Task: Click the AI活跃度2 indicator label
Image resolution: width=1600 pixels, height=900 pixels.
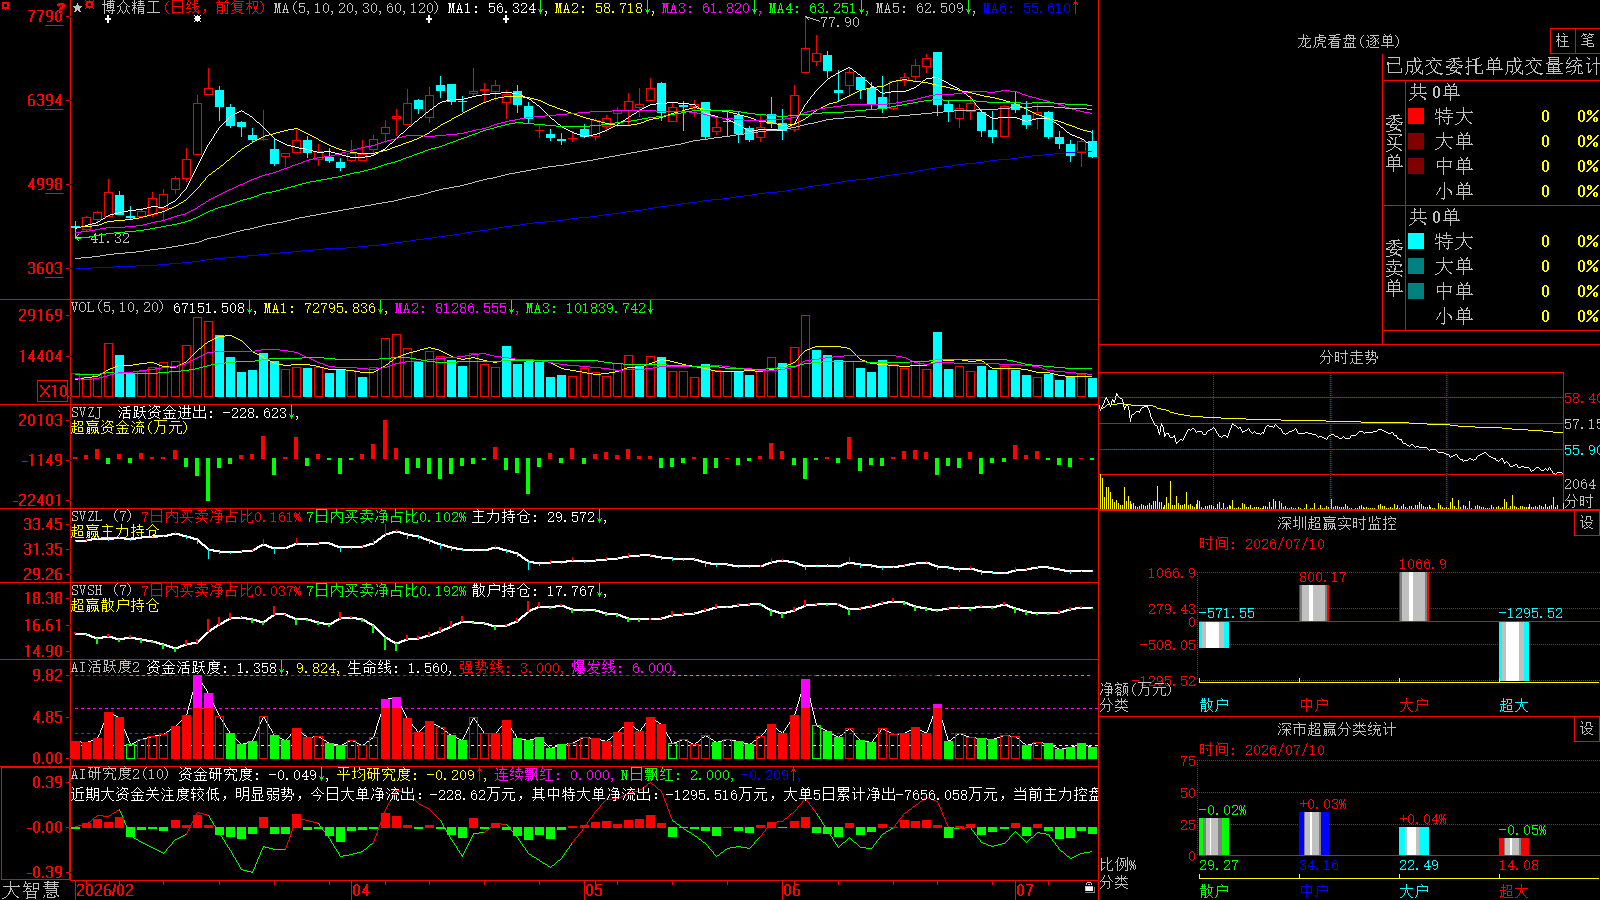Action: click(106, 667)
